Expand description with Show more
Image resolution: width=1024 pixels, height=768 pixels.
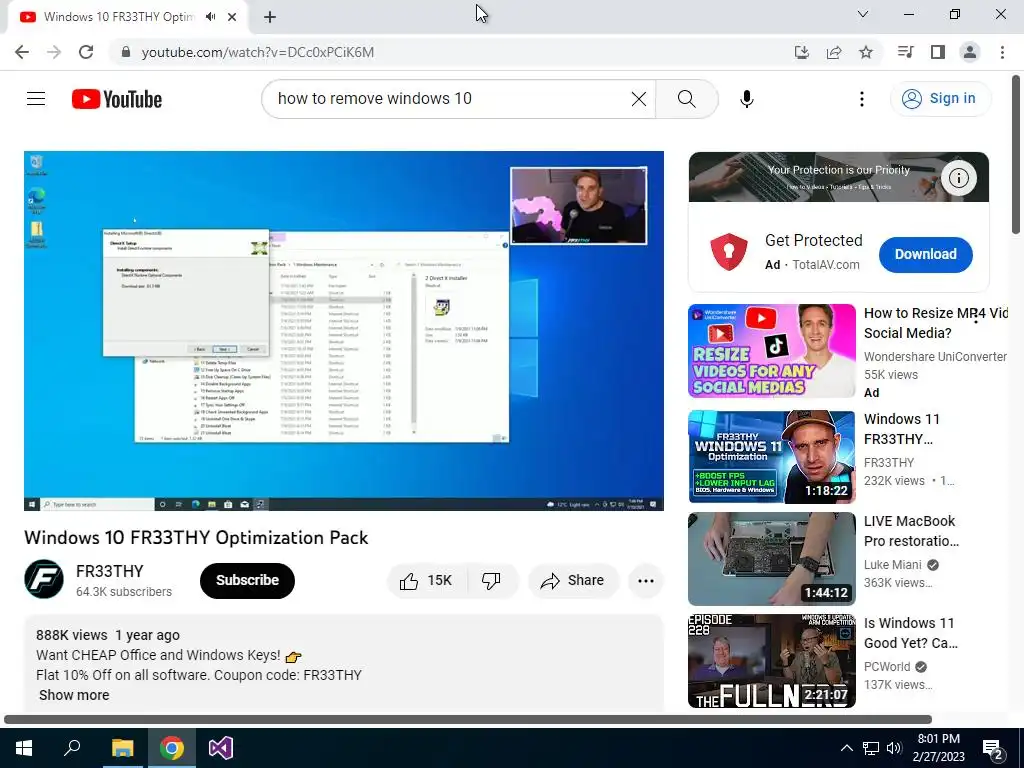point(74,695)
